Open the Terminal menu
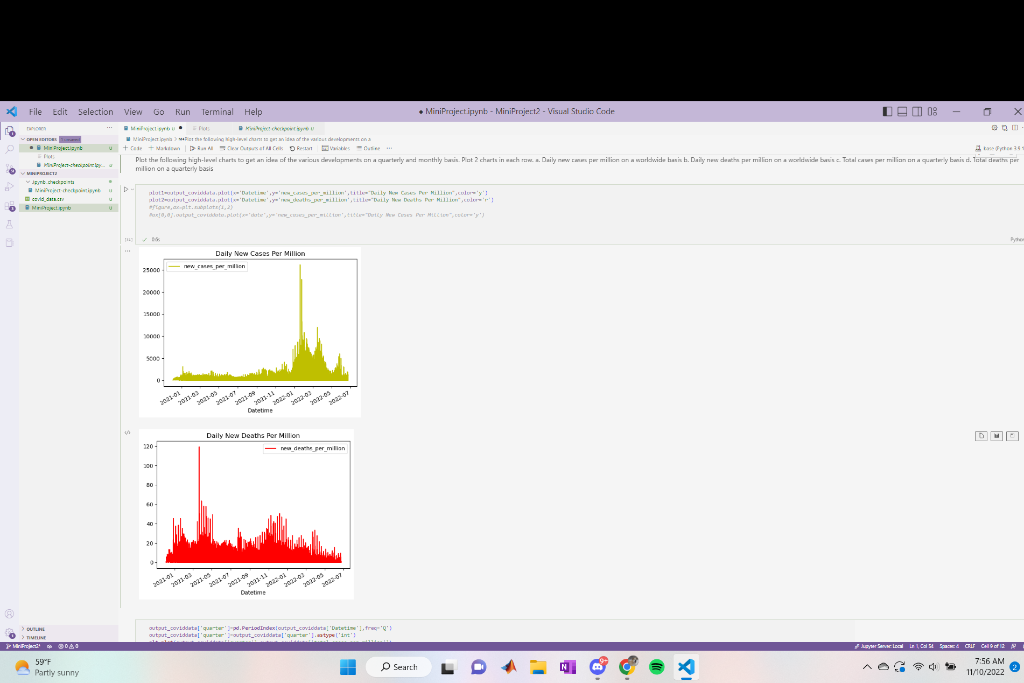This screenshot has height=683, width=1024. tap(217, 112)
